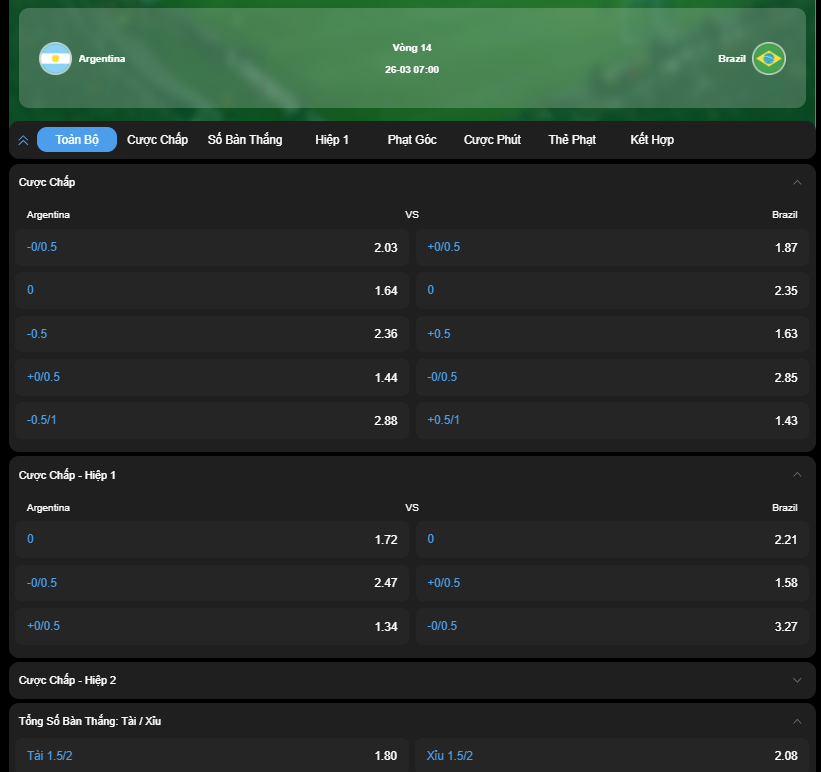
Task: Collapse tabs with double-chevron up icon
Action: click(x=24, y=140)
